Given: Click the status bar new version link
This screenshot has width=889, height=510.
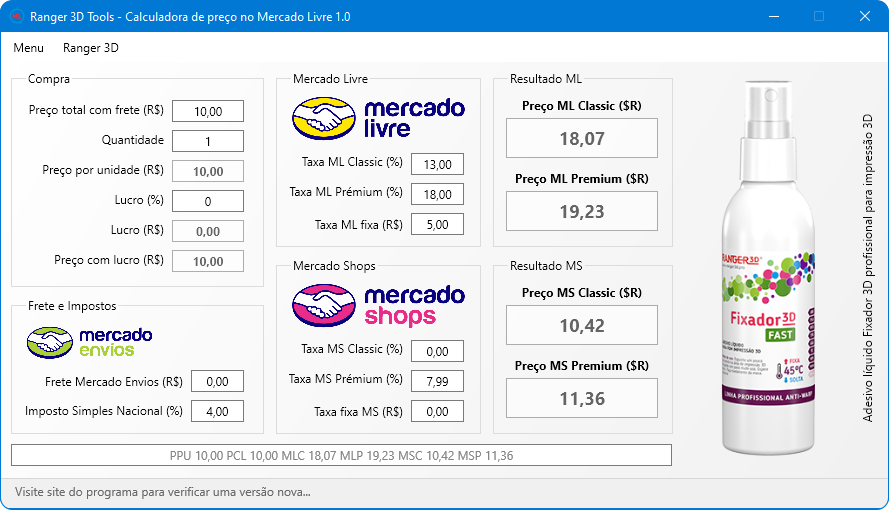Looking at the screenshot, I should (162, 492).
